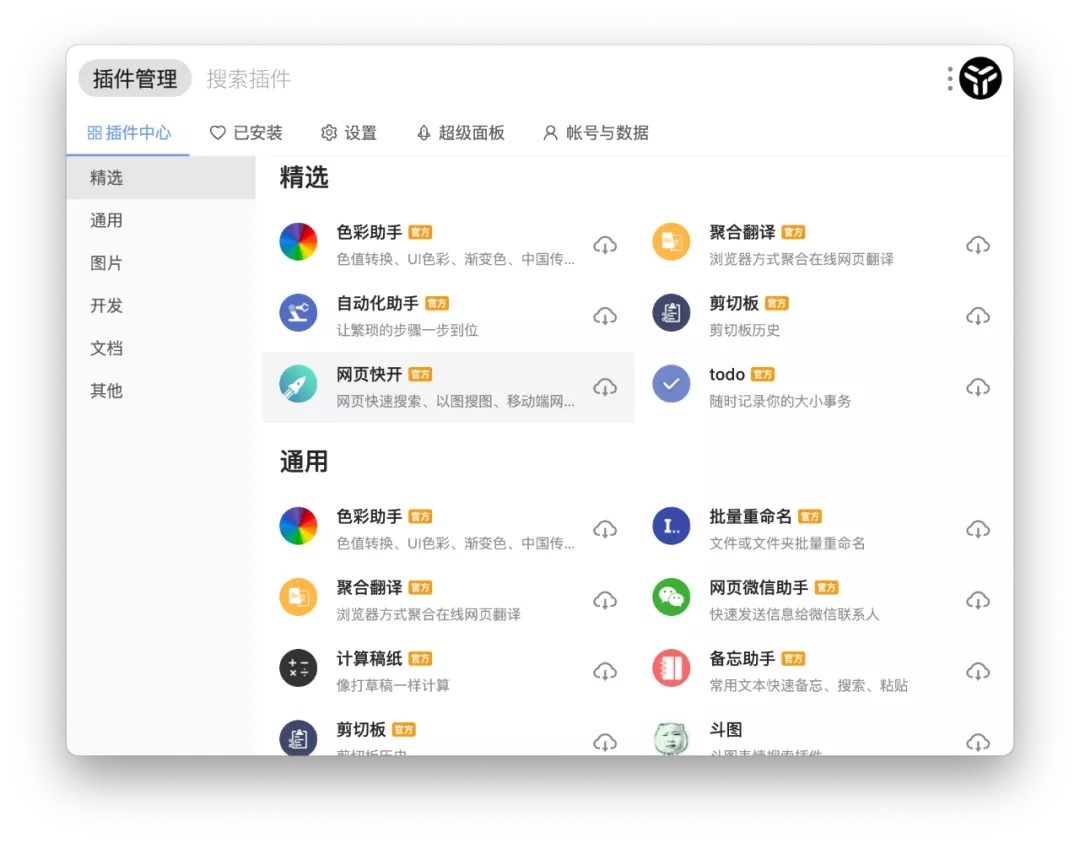Download 聚合翻译 in 通用 section
The image size is (1080, 843).
(x=605, y=601)
